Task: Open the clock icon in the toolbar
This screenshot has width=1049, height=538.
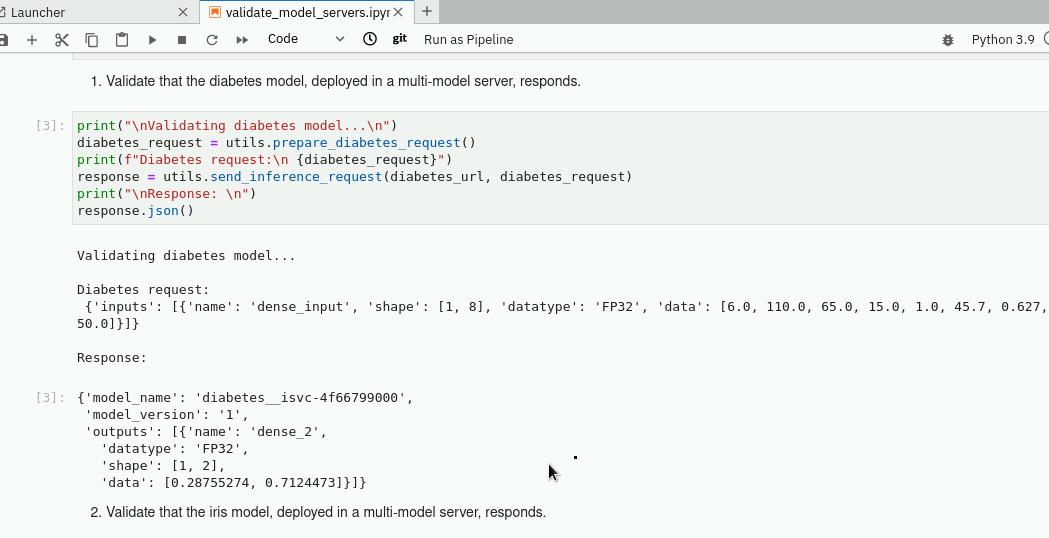Action: pyautogui.click(x=370, y=39)
